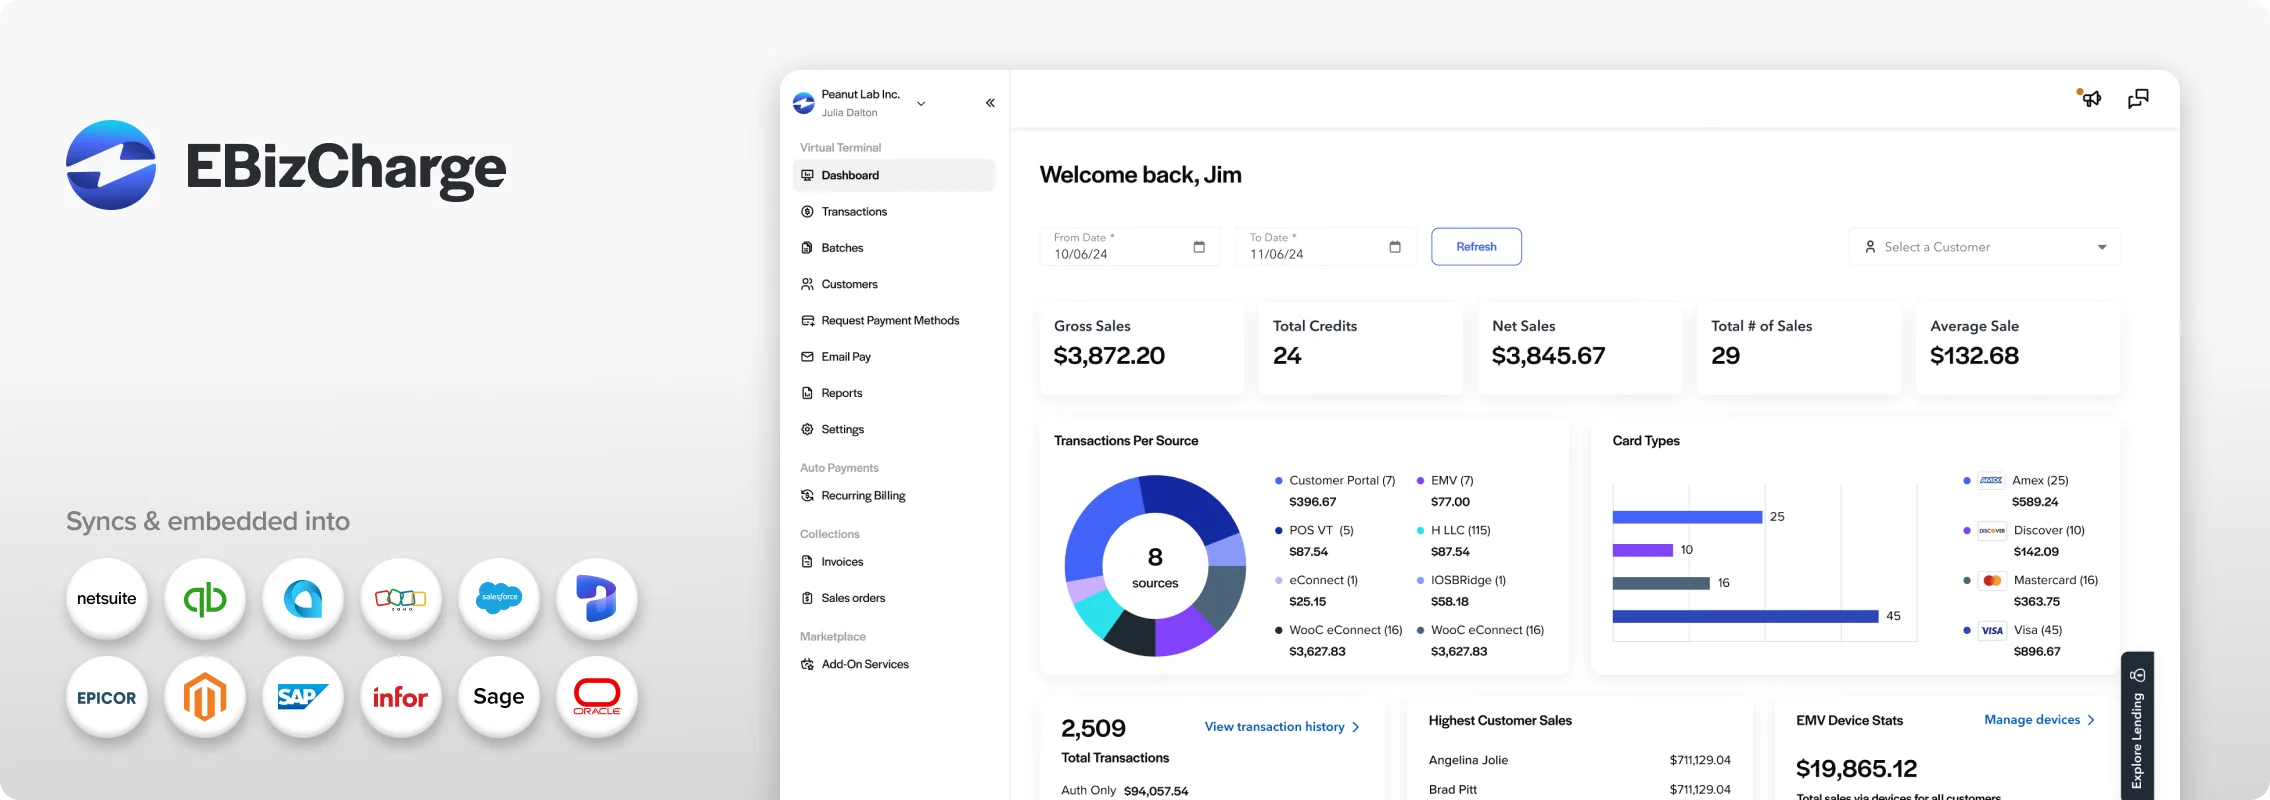Click the Zoho integration icon
2270x800 pixels.
pyautogui.click(x=401, y=598)
